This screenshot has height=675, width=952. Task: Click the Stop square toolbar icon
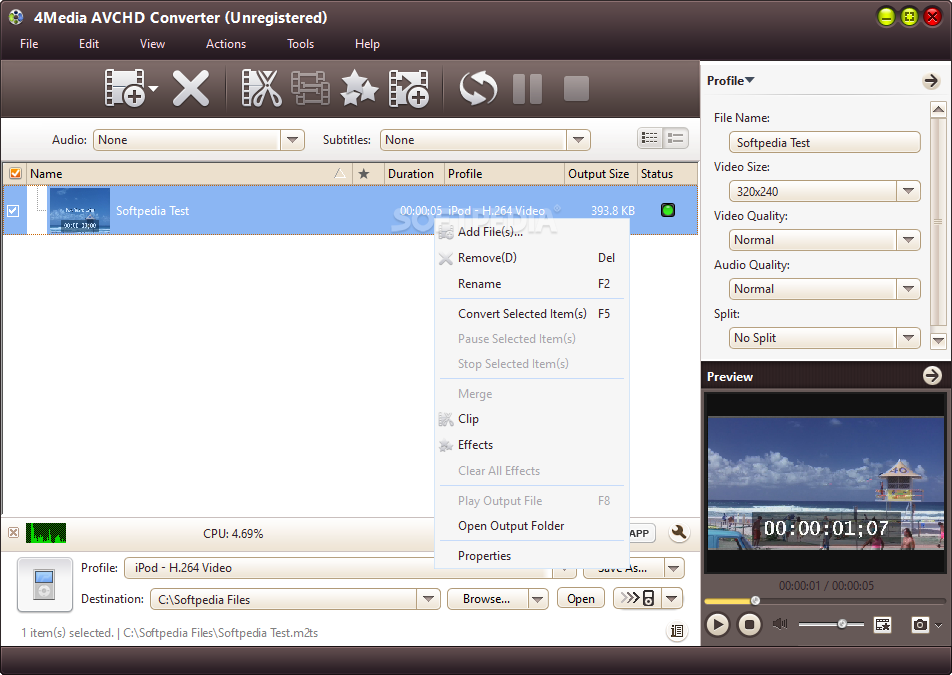(x=576, y=89)
